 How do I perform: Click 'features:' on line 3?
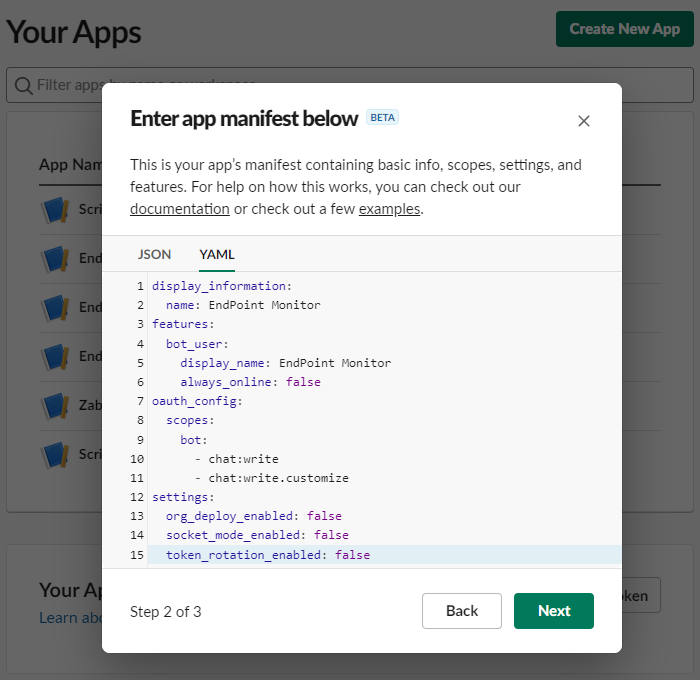click(183, 324)
